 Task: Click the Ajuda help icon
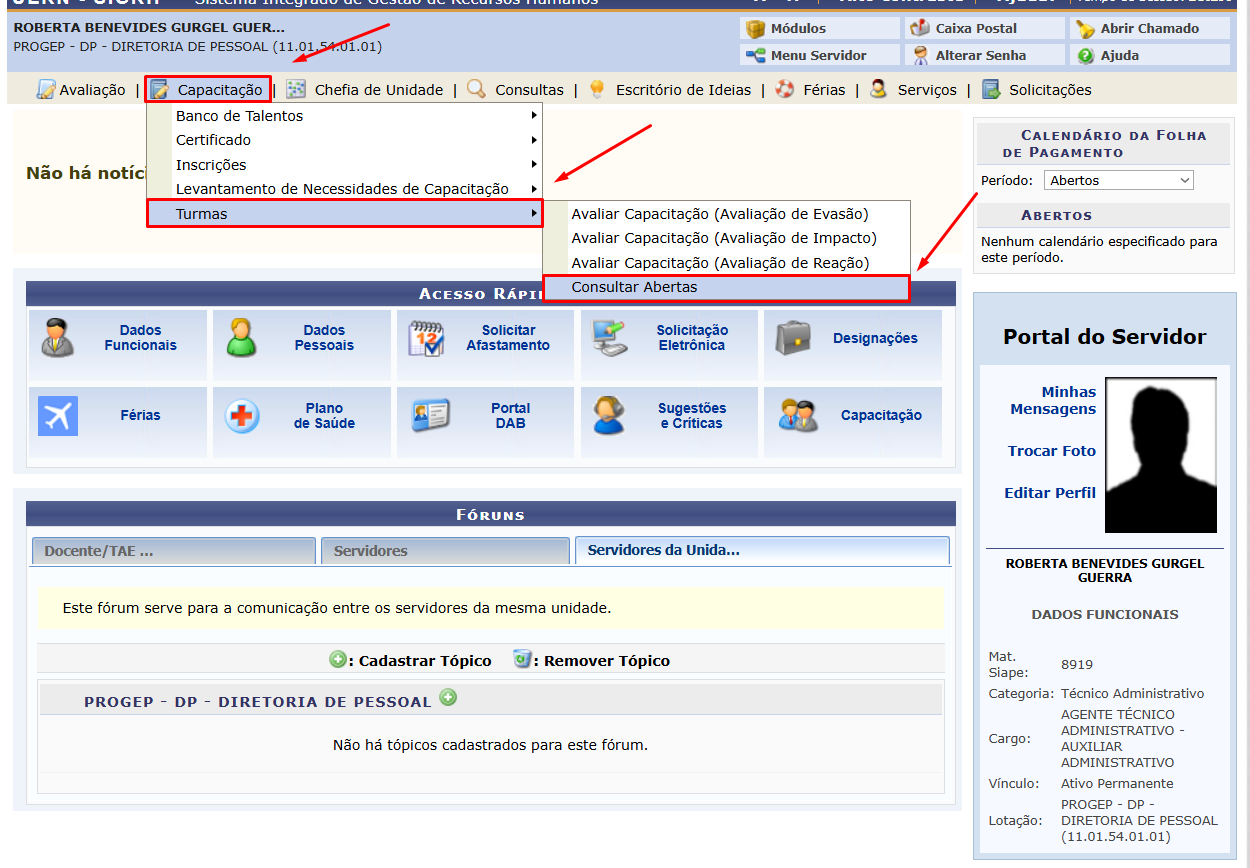tap(1085, 55)
